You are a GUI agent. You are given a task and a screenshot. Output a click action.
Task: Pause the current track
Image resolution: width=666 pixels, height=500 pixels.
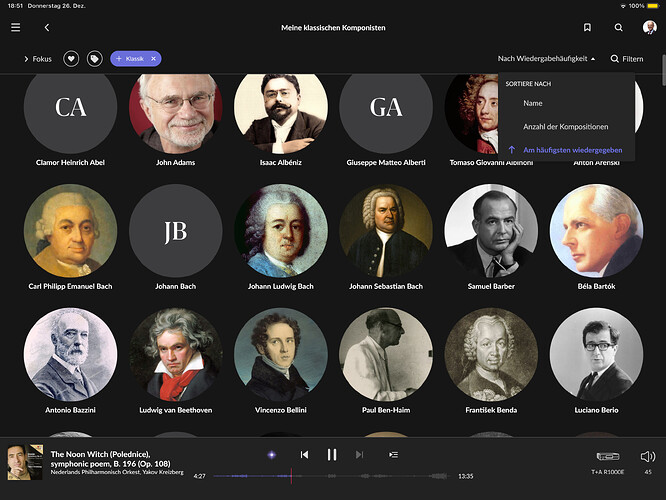[332, 455]
